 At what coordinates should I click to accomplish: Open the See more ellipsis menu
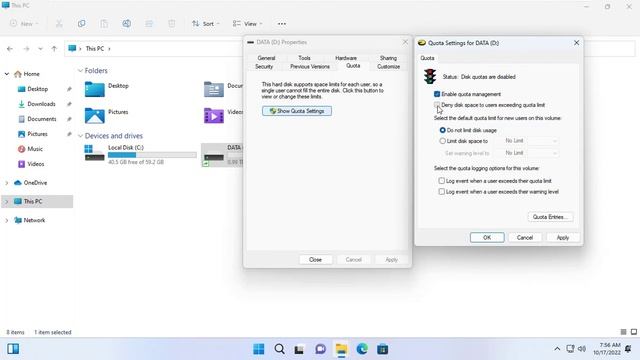pos(282,24)
